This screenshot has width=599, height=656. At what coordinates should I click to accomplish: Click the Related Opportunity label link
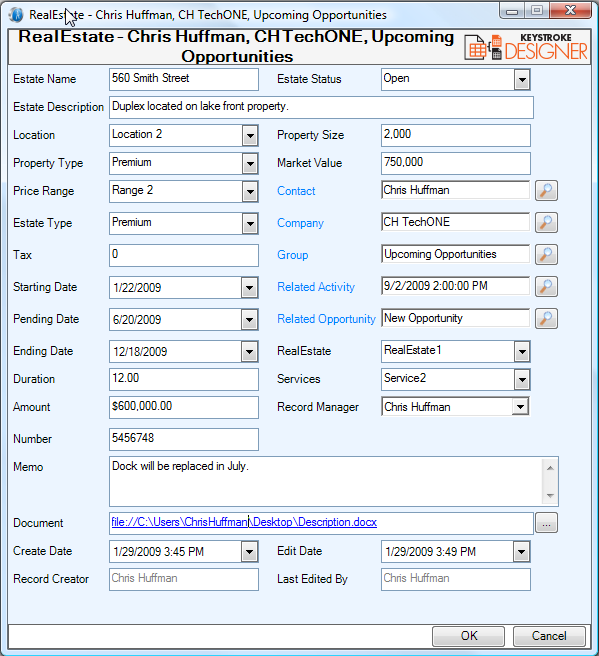click(326, 319)
